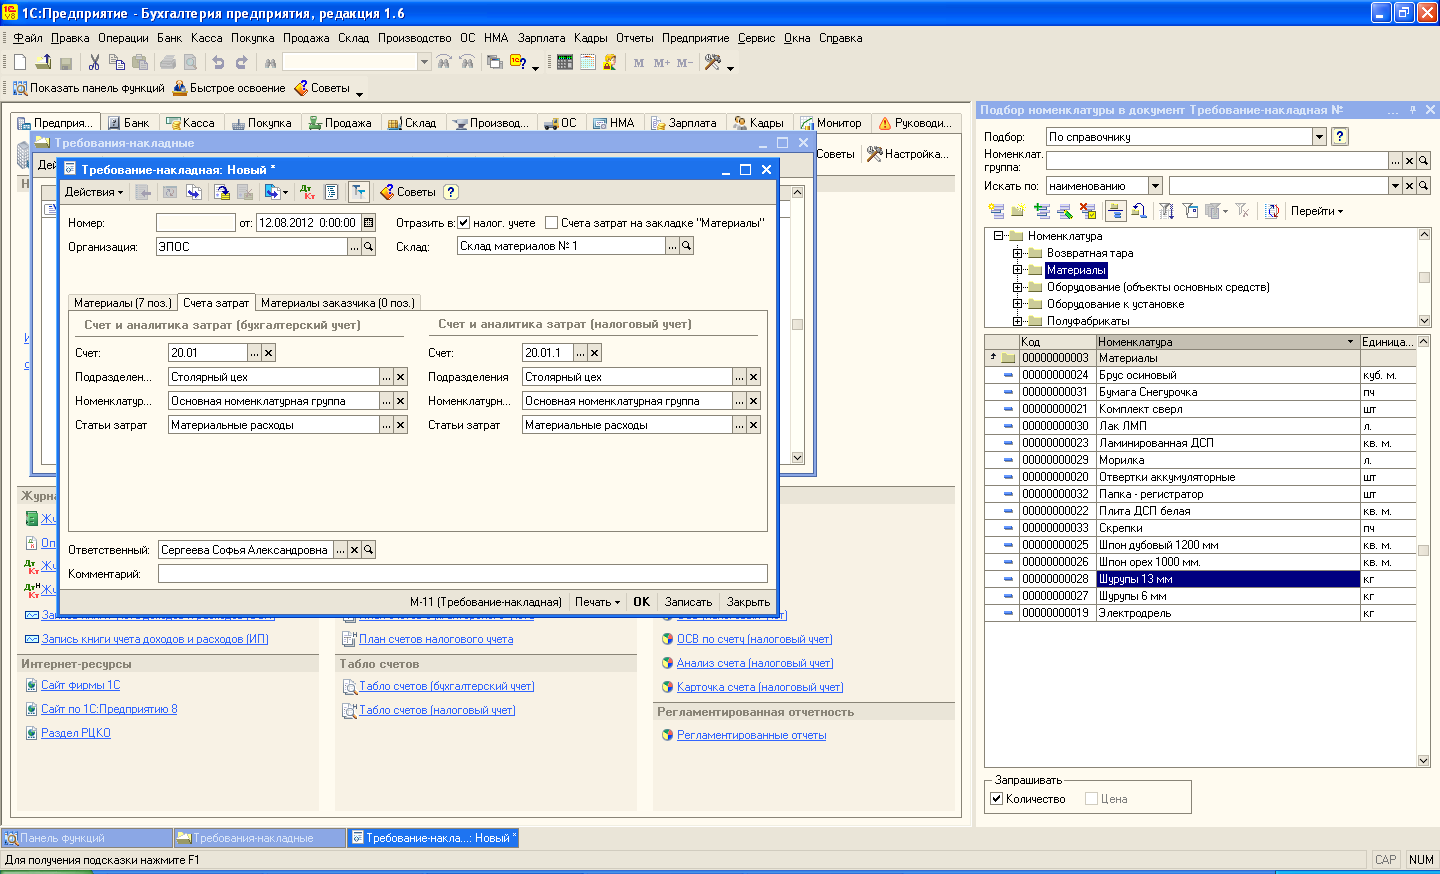1440x874 pixels.
Task: Toggle налог. учете checkbox
Action: (463, 223)
